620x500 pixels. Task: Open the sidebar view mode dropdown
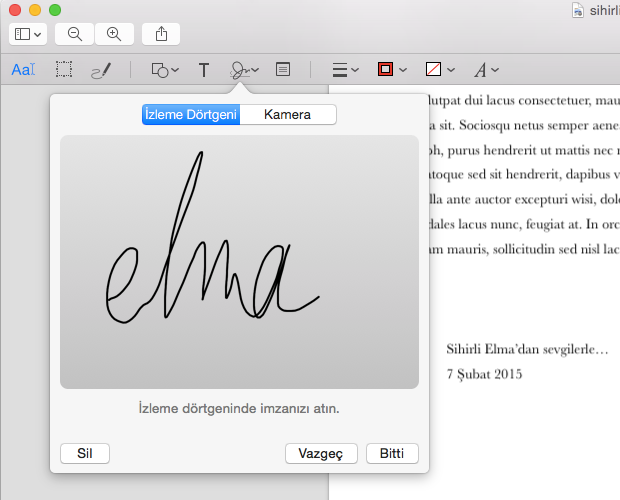(x=27, y=33)
